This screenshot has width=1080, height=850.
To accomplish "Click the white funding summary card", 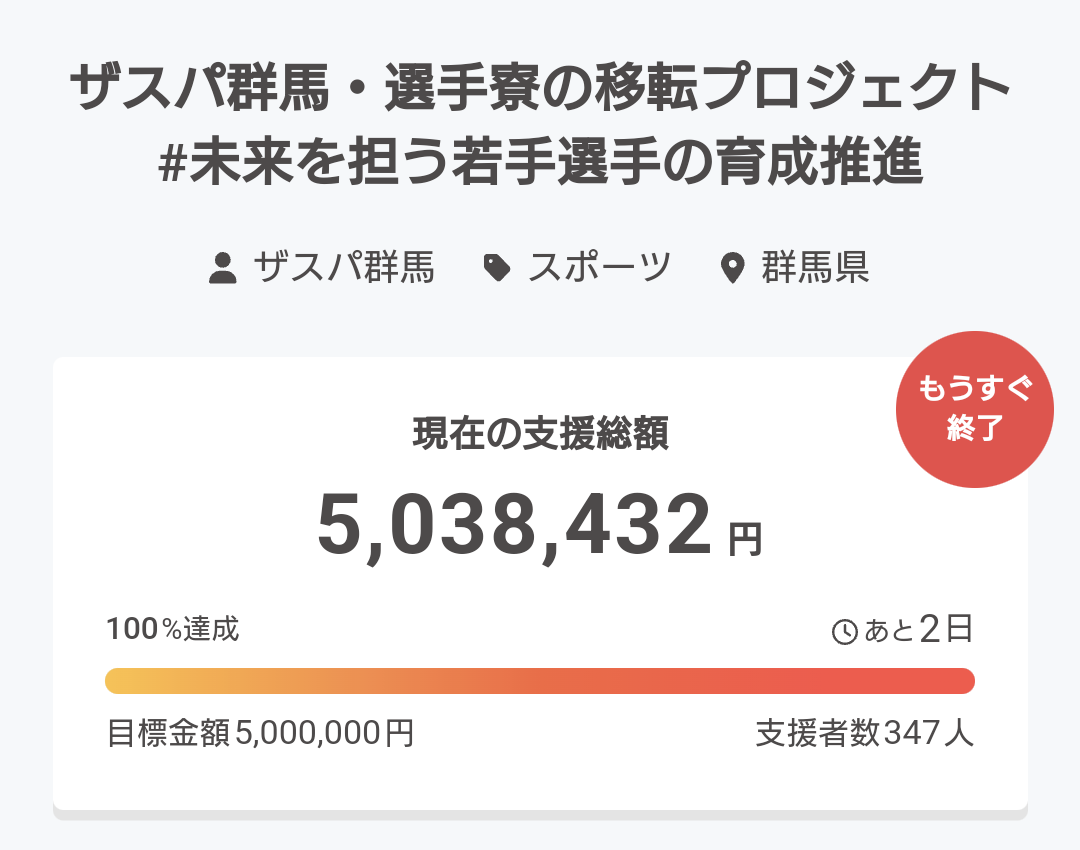I will coord(540,583).
